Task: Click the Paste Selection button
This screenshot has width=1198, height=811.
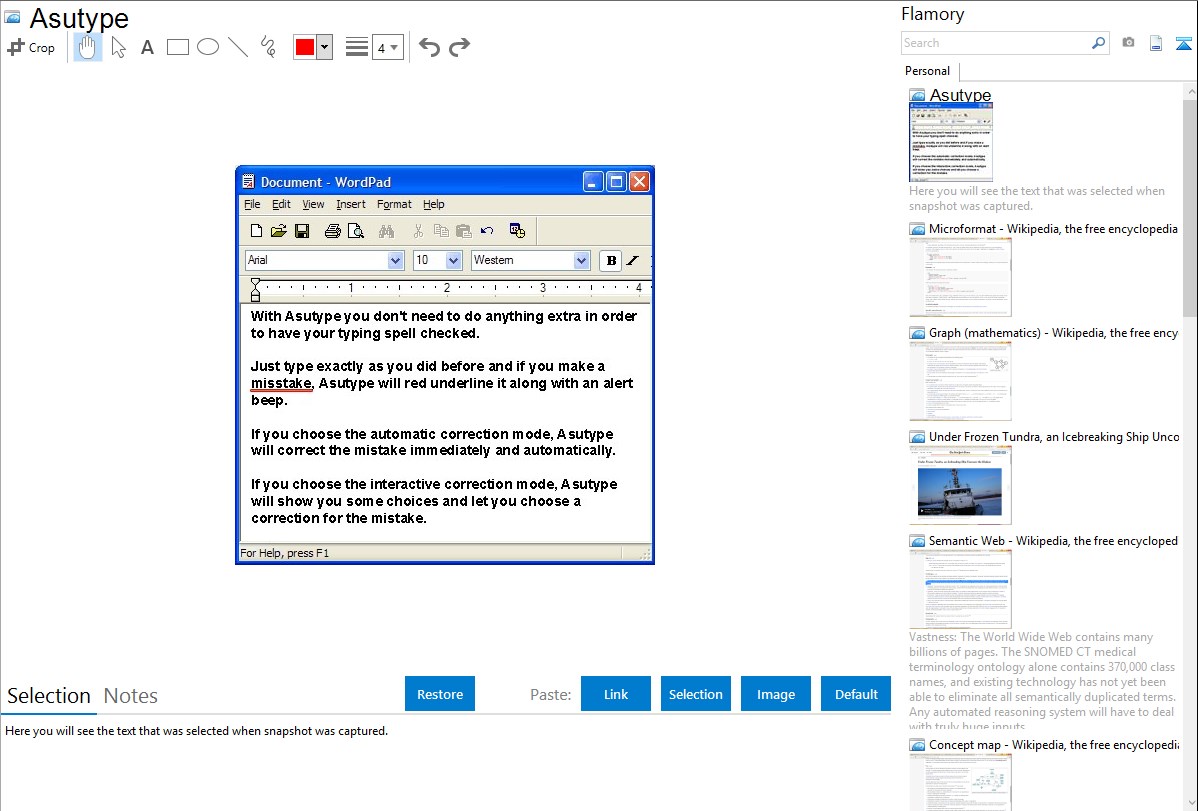Action: pos(695,694)
